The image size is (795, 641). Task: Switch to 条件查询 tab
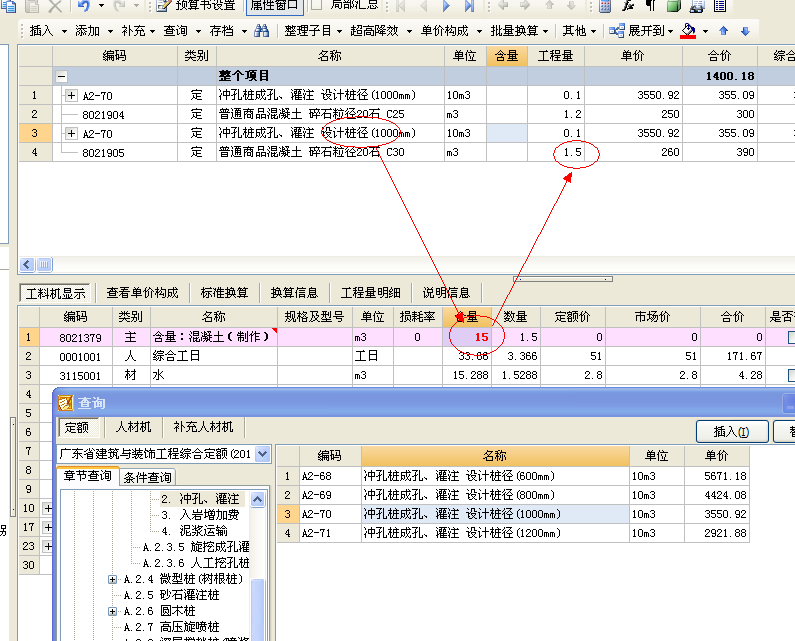tap(148, 477)
